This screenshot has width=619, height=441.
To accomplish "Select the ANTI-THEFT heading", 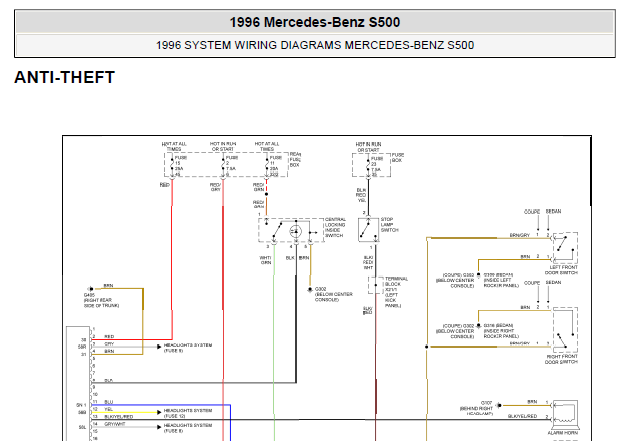I will pos(64,77).
